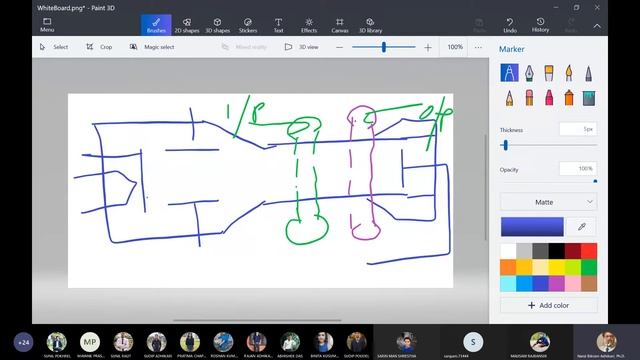Open the 2D shapes tab
Image resolution: width=640 pixels, height=360 pixels.
(187, 25)
